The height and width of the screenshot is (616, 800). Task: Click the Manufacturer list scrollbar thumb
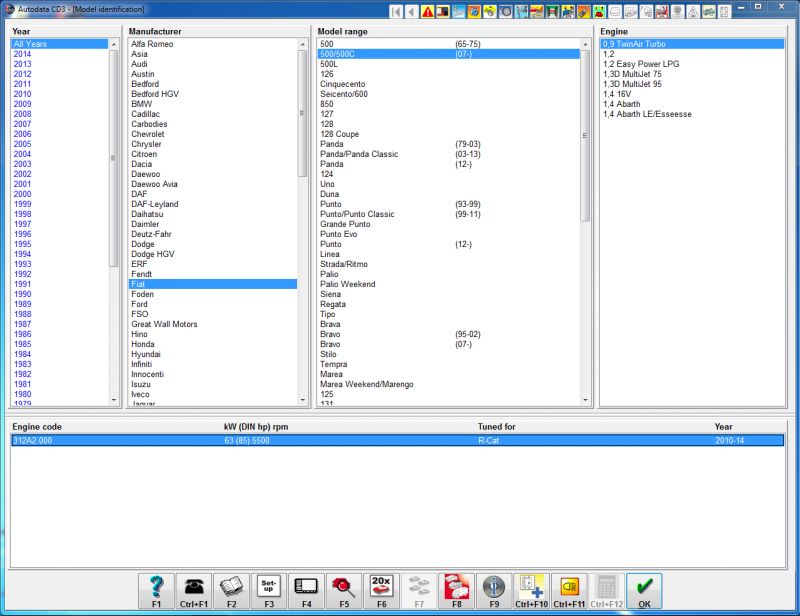(303, 113)
